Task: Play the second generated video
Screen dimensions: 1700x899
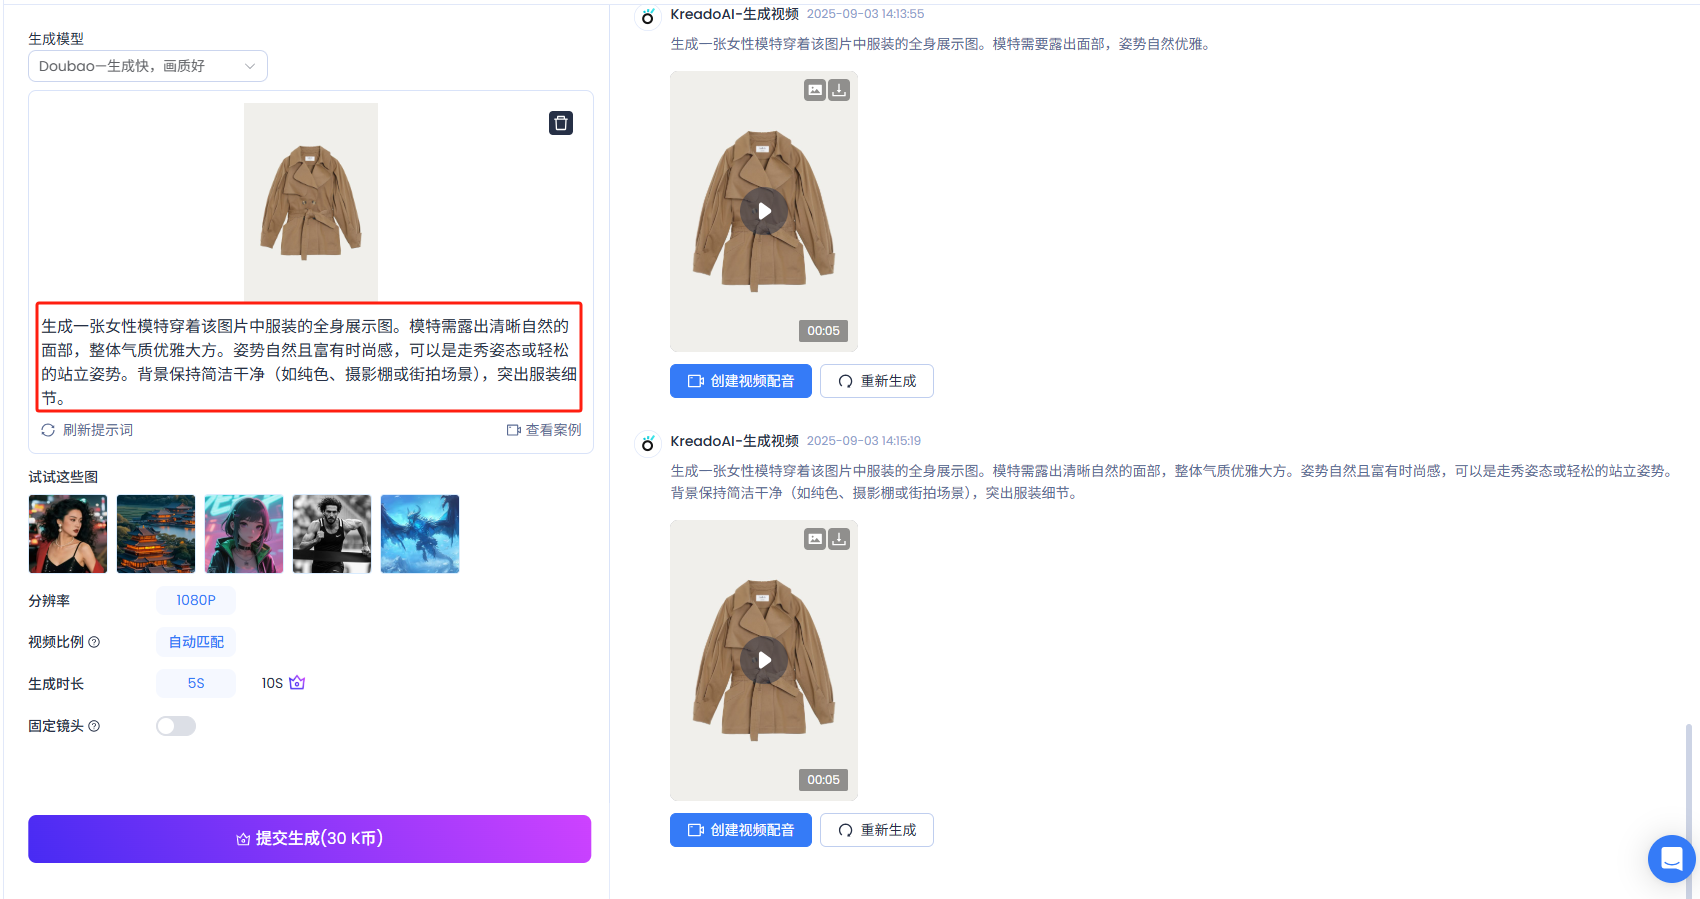Action: (x=764, y=660)
